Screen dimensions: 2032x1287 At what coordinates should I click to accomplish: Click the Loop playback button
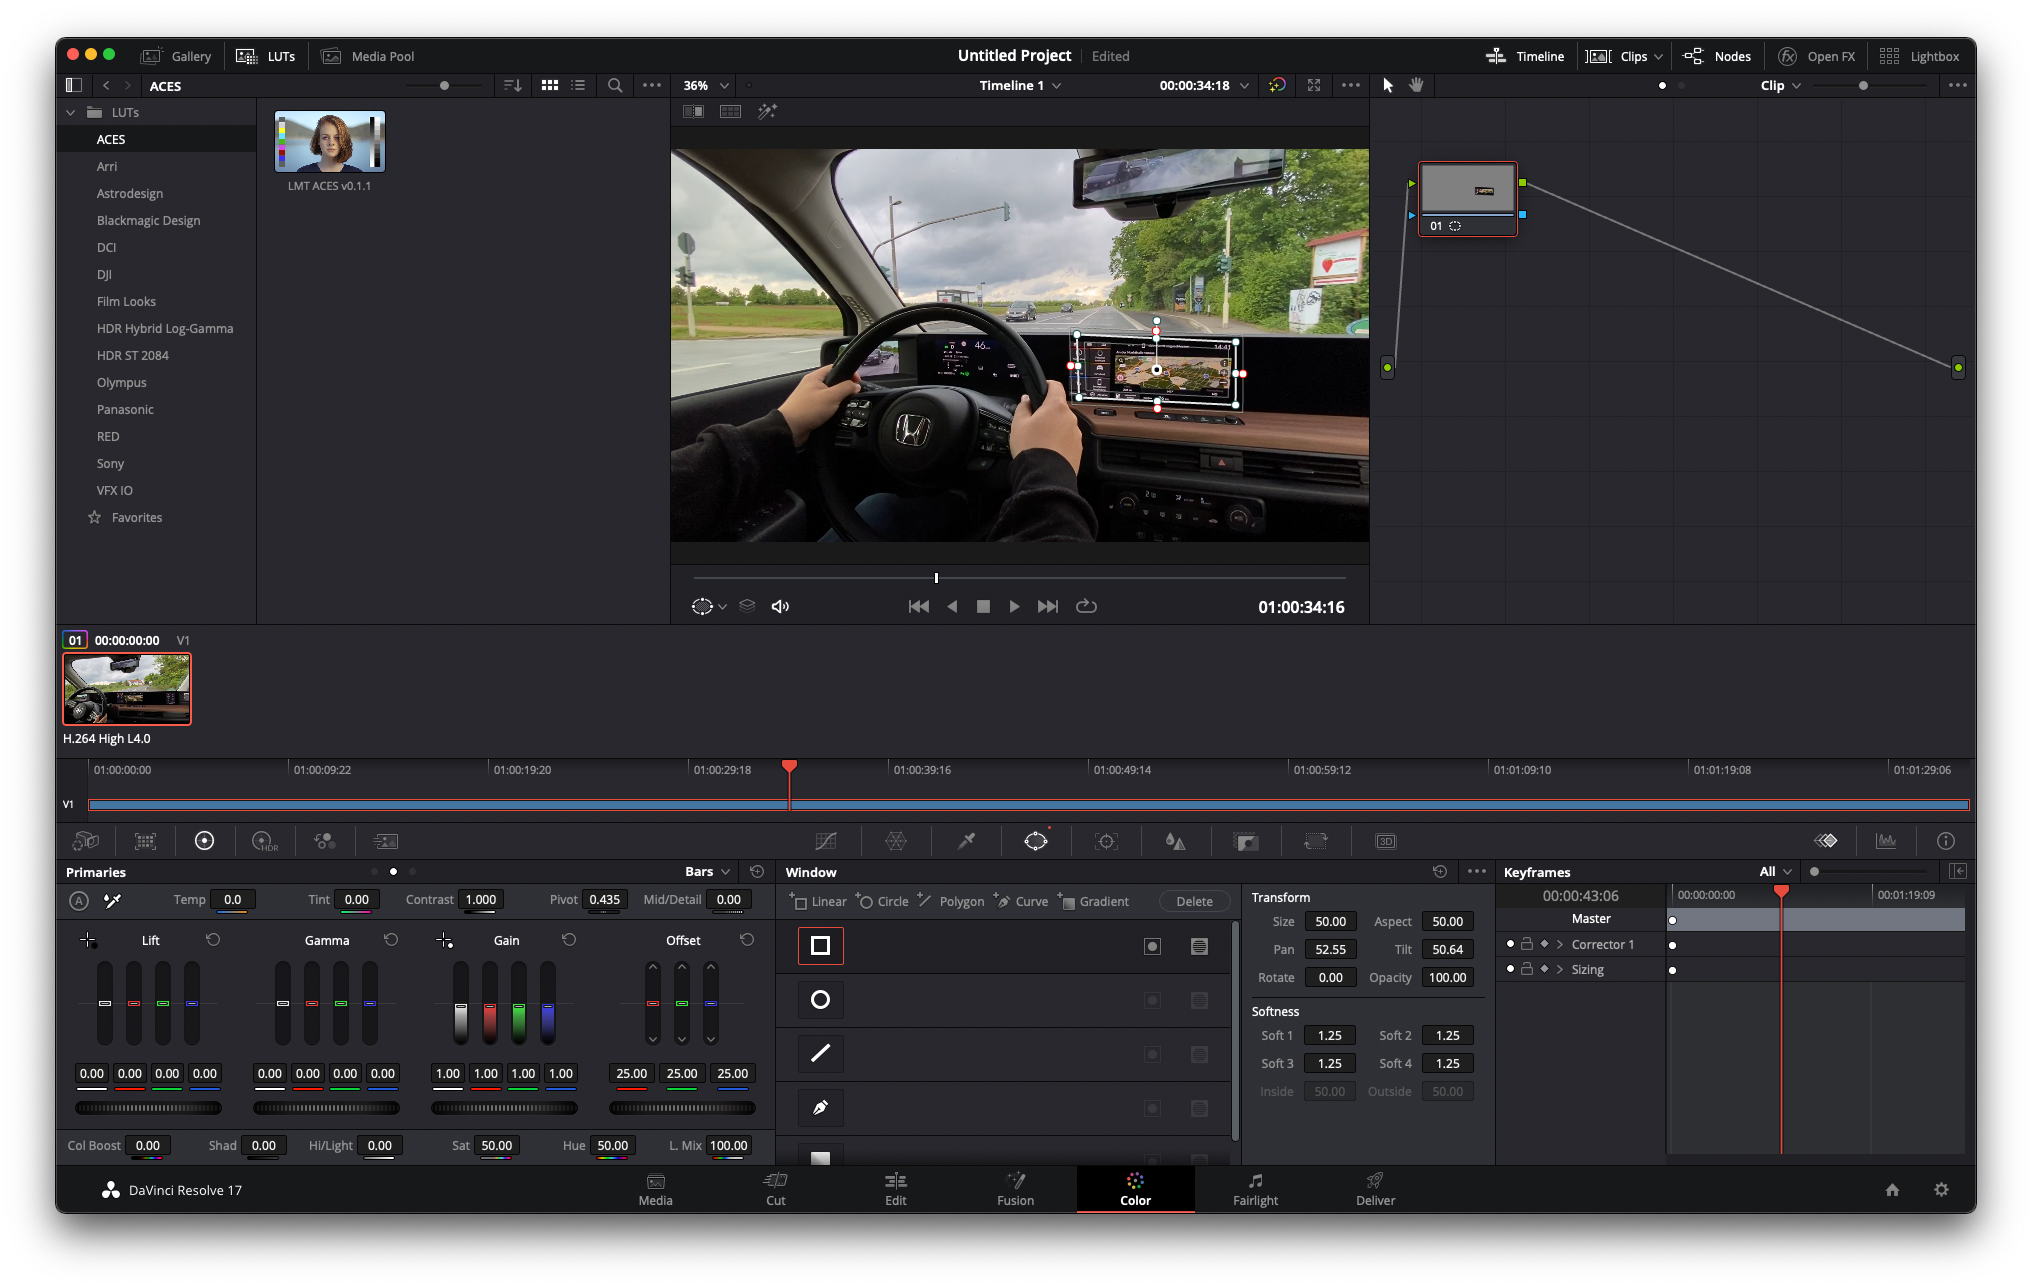(1086, 606)
